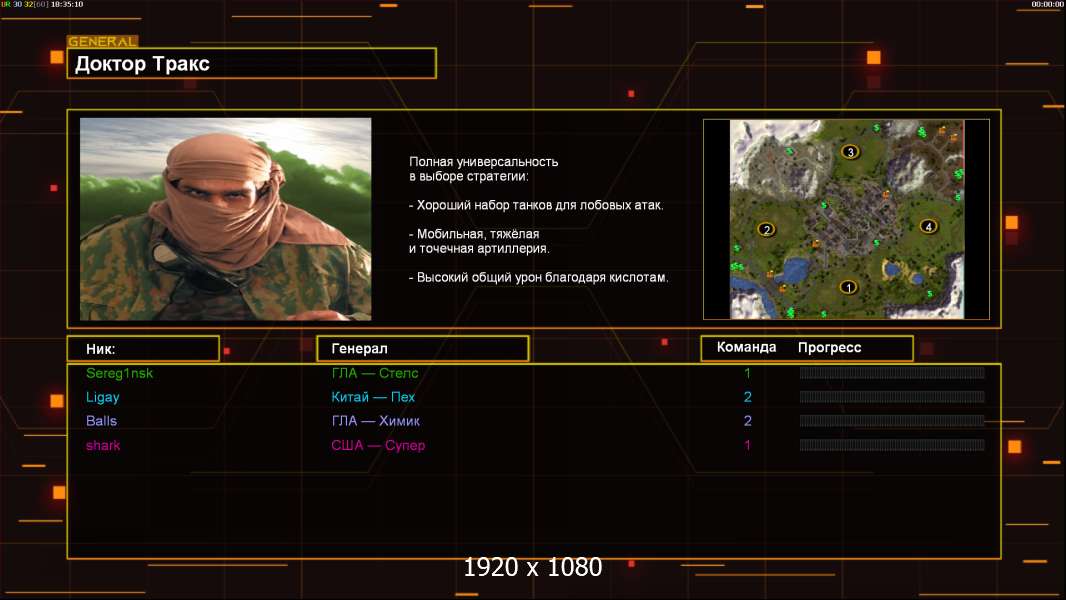Viewport: 1066px width, 600px height.
Task: Click start position marker 4 on minimap
Action: click(x=928, y=226)
